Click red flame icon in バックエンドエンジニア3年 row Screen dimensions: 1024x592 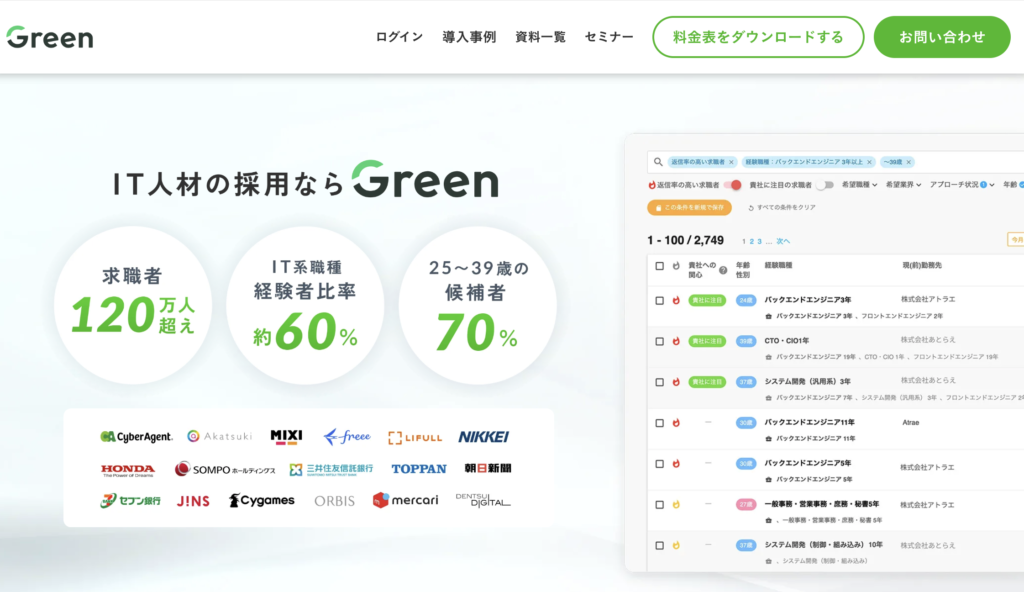[x=676, y=301]
